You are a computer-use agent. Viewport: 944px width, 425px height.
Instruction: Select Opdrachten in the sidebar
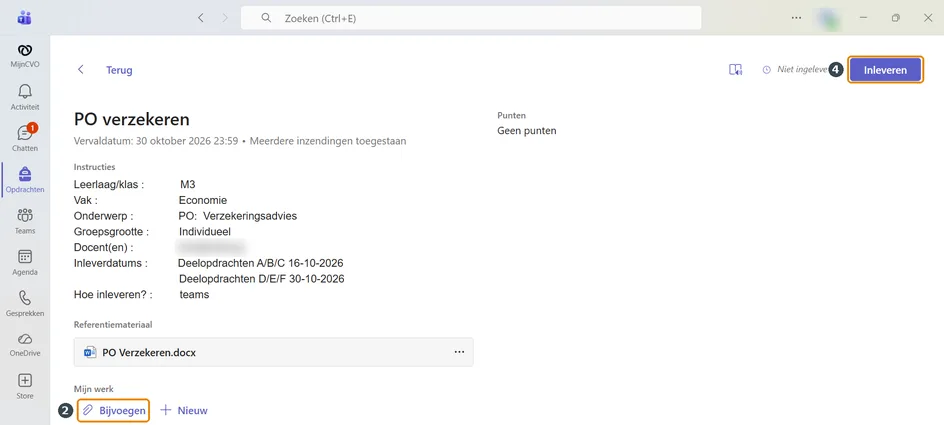click(x=25, y=179)
